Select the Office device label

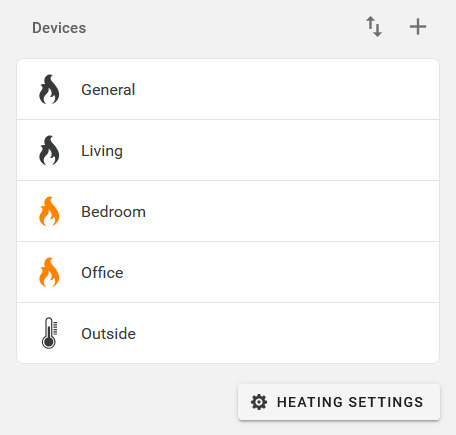click(x=102, y=273)
